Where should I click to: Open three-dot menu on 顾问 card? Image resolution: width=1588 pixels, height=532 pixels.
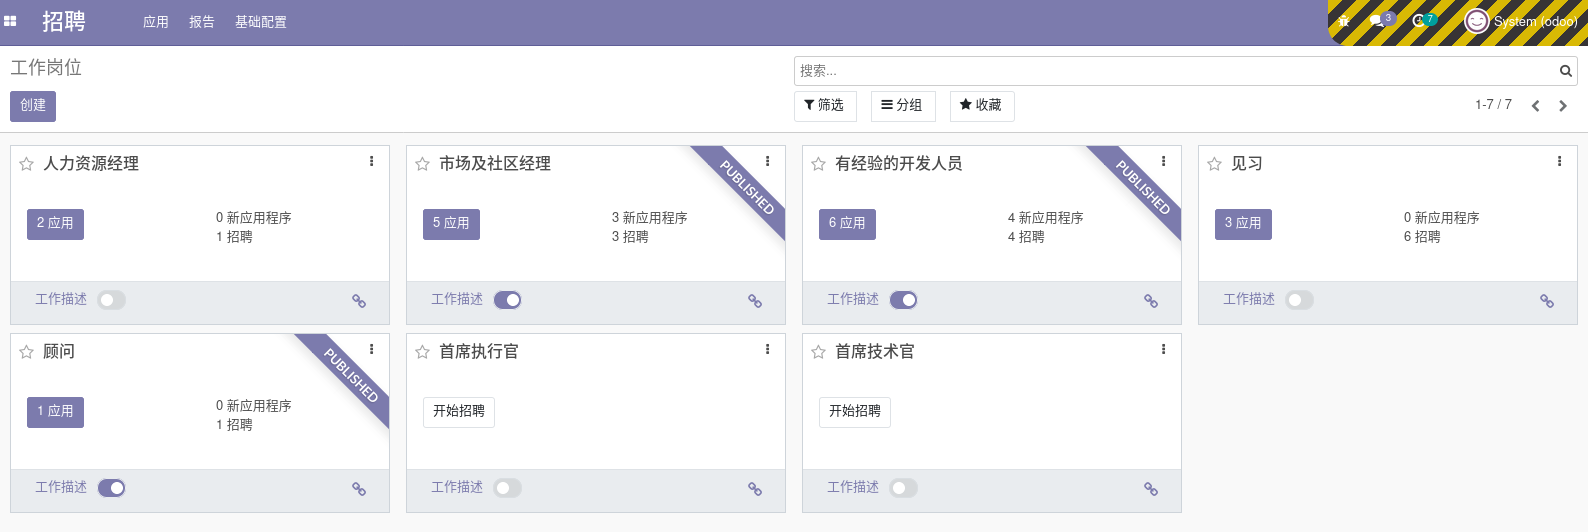click(x=371, y=349)
